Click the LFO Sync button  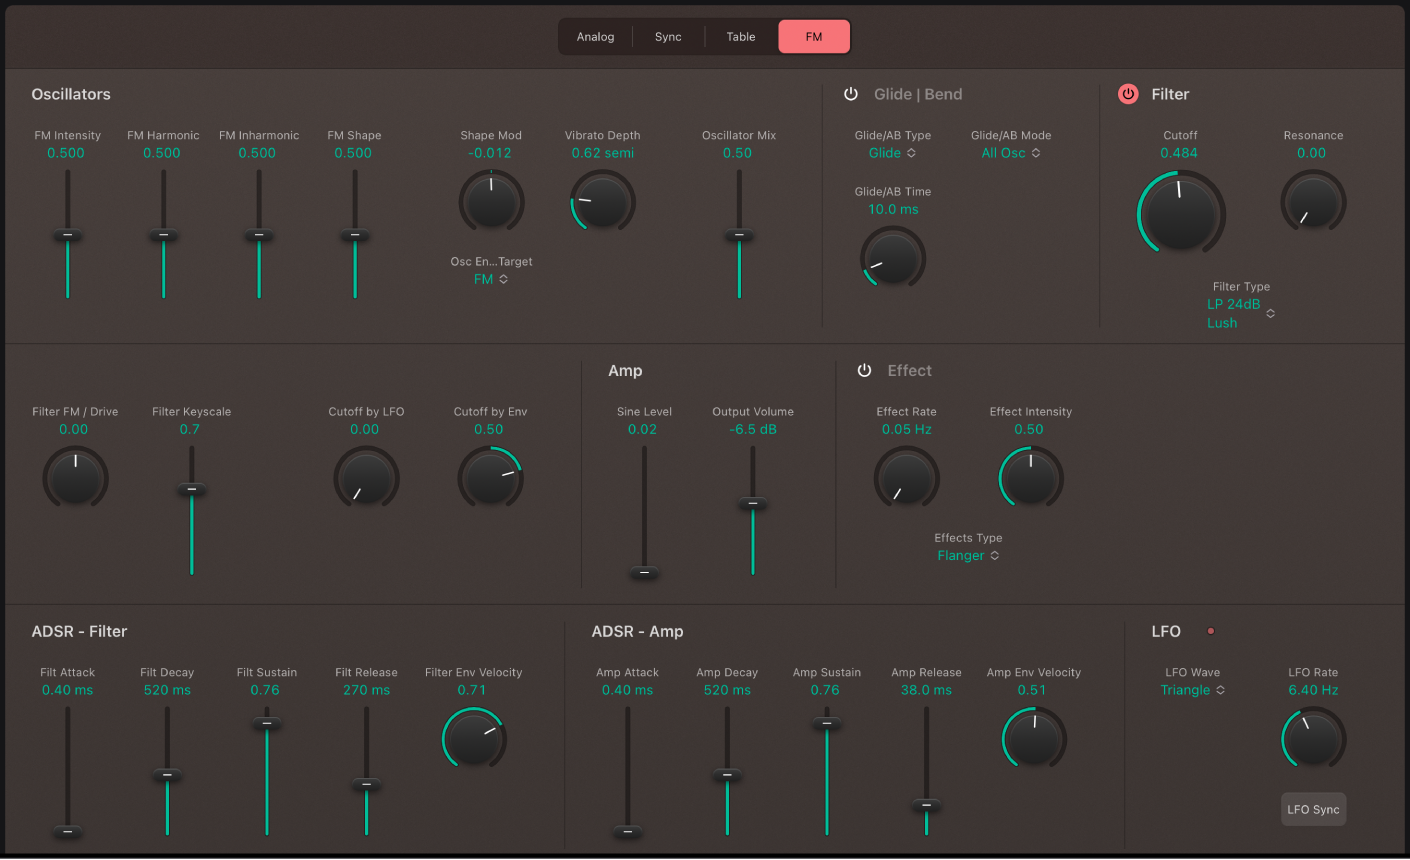(x=1313, y=809)
